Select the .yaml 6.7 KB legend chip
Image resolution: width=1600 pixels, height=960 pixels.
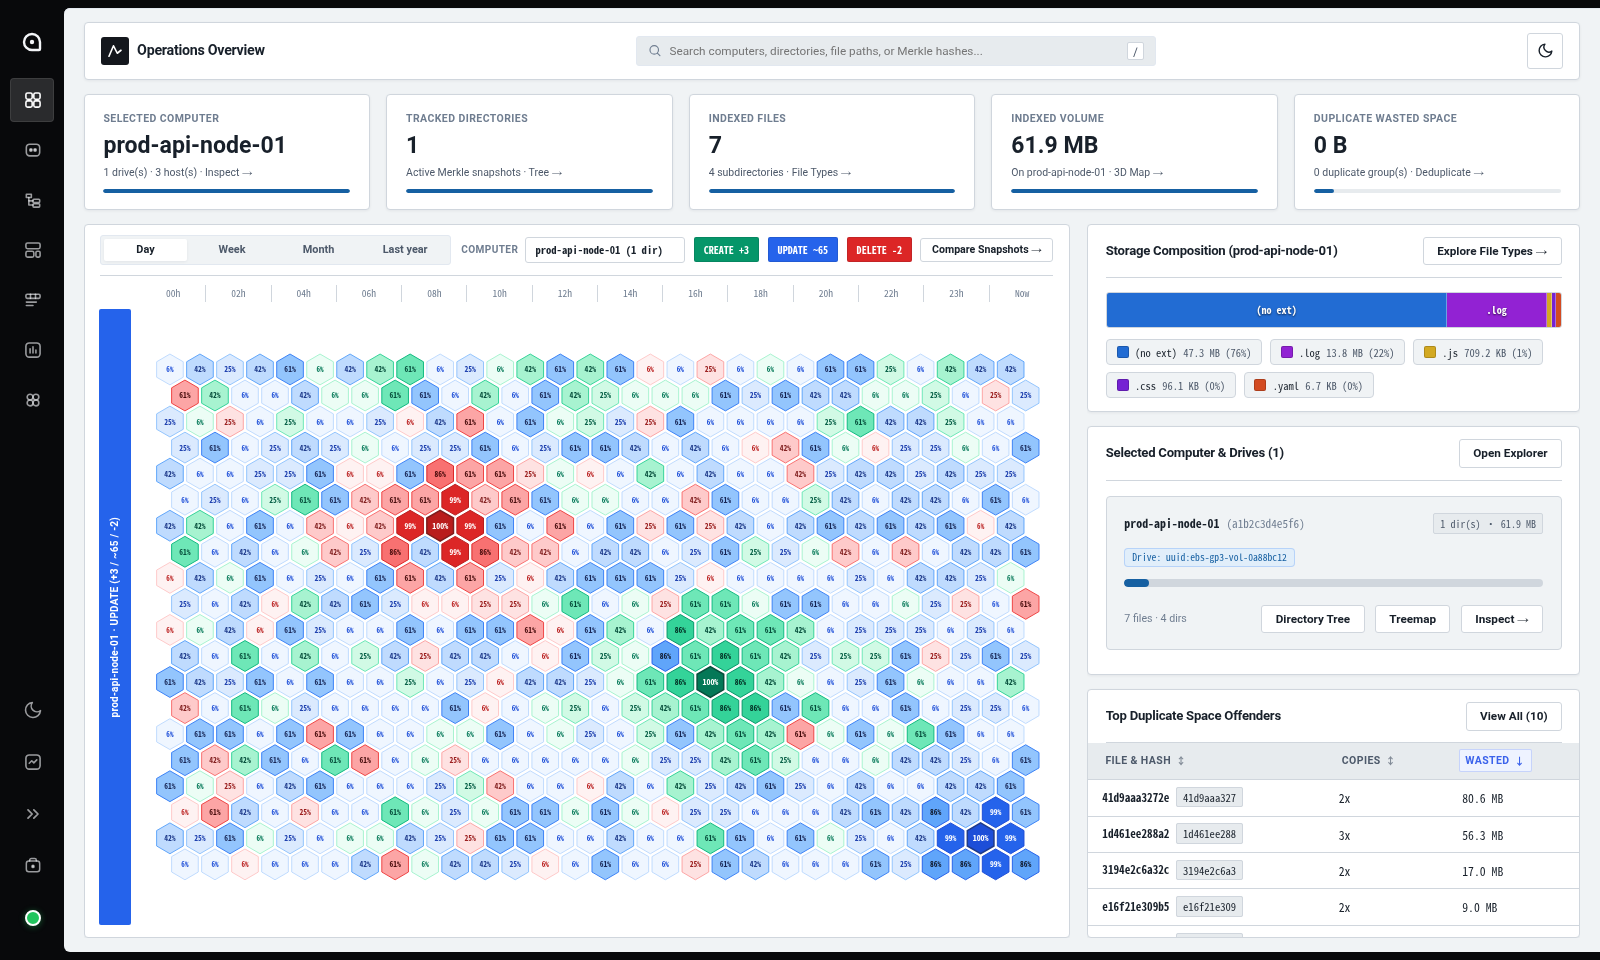point(1309,385)
